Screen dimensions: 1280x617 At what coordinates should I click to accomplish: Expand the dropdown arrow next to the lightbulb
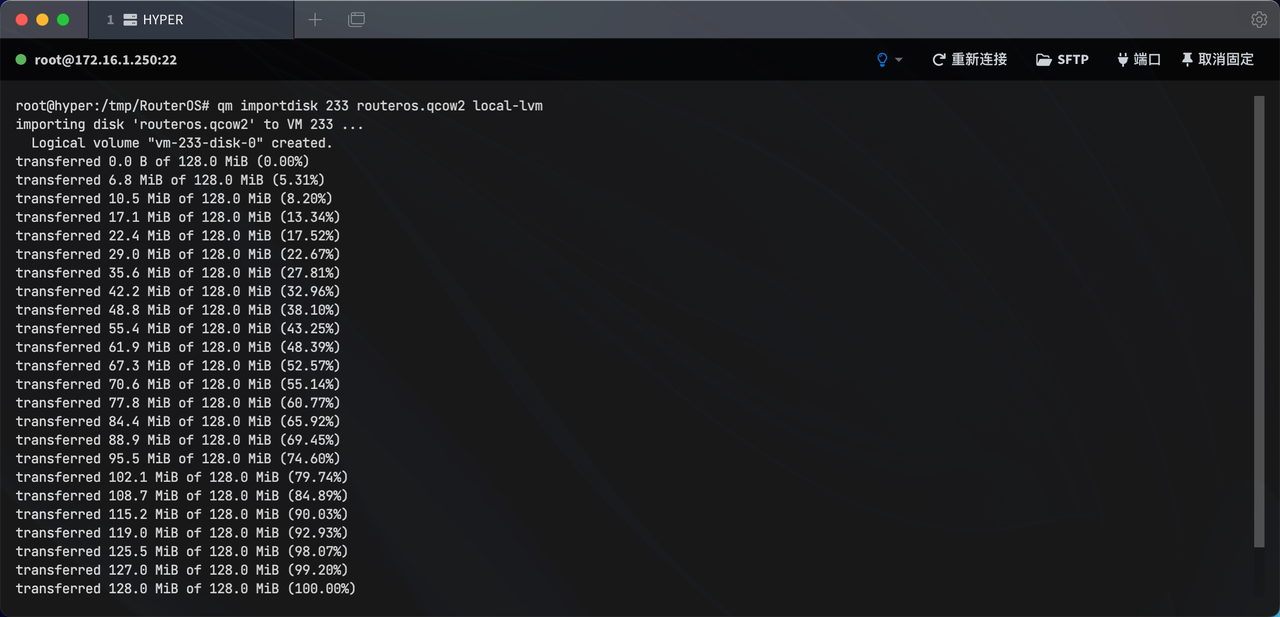click(x=898, y=60)
